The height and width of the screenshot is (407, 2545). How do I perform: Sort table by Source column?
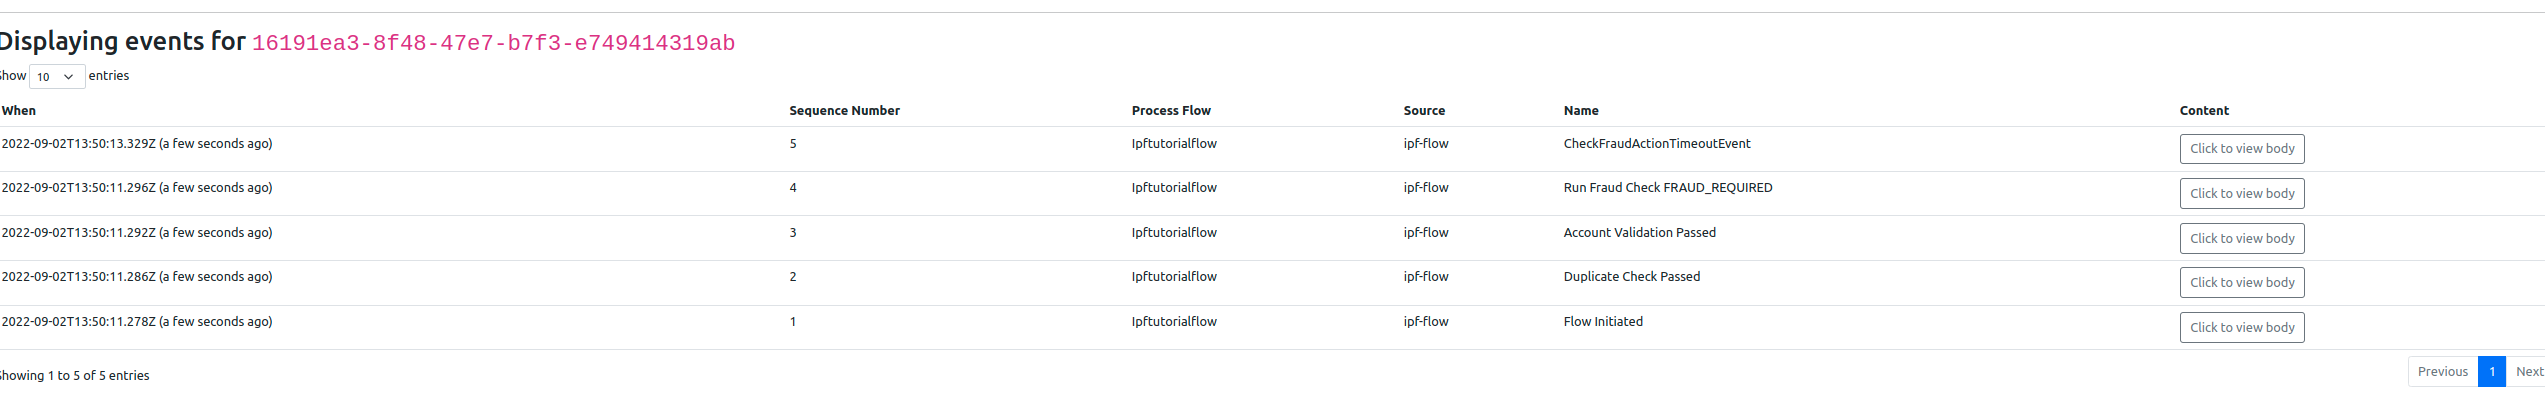(1424, 111)
